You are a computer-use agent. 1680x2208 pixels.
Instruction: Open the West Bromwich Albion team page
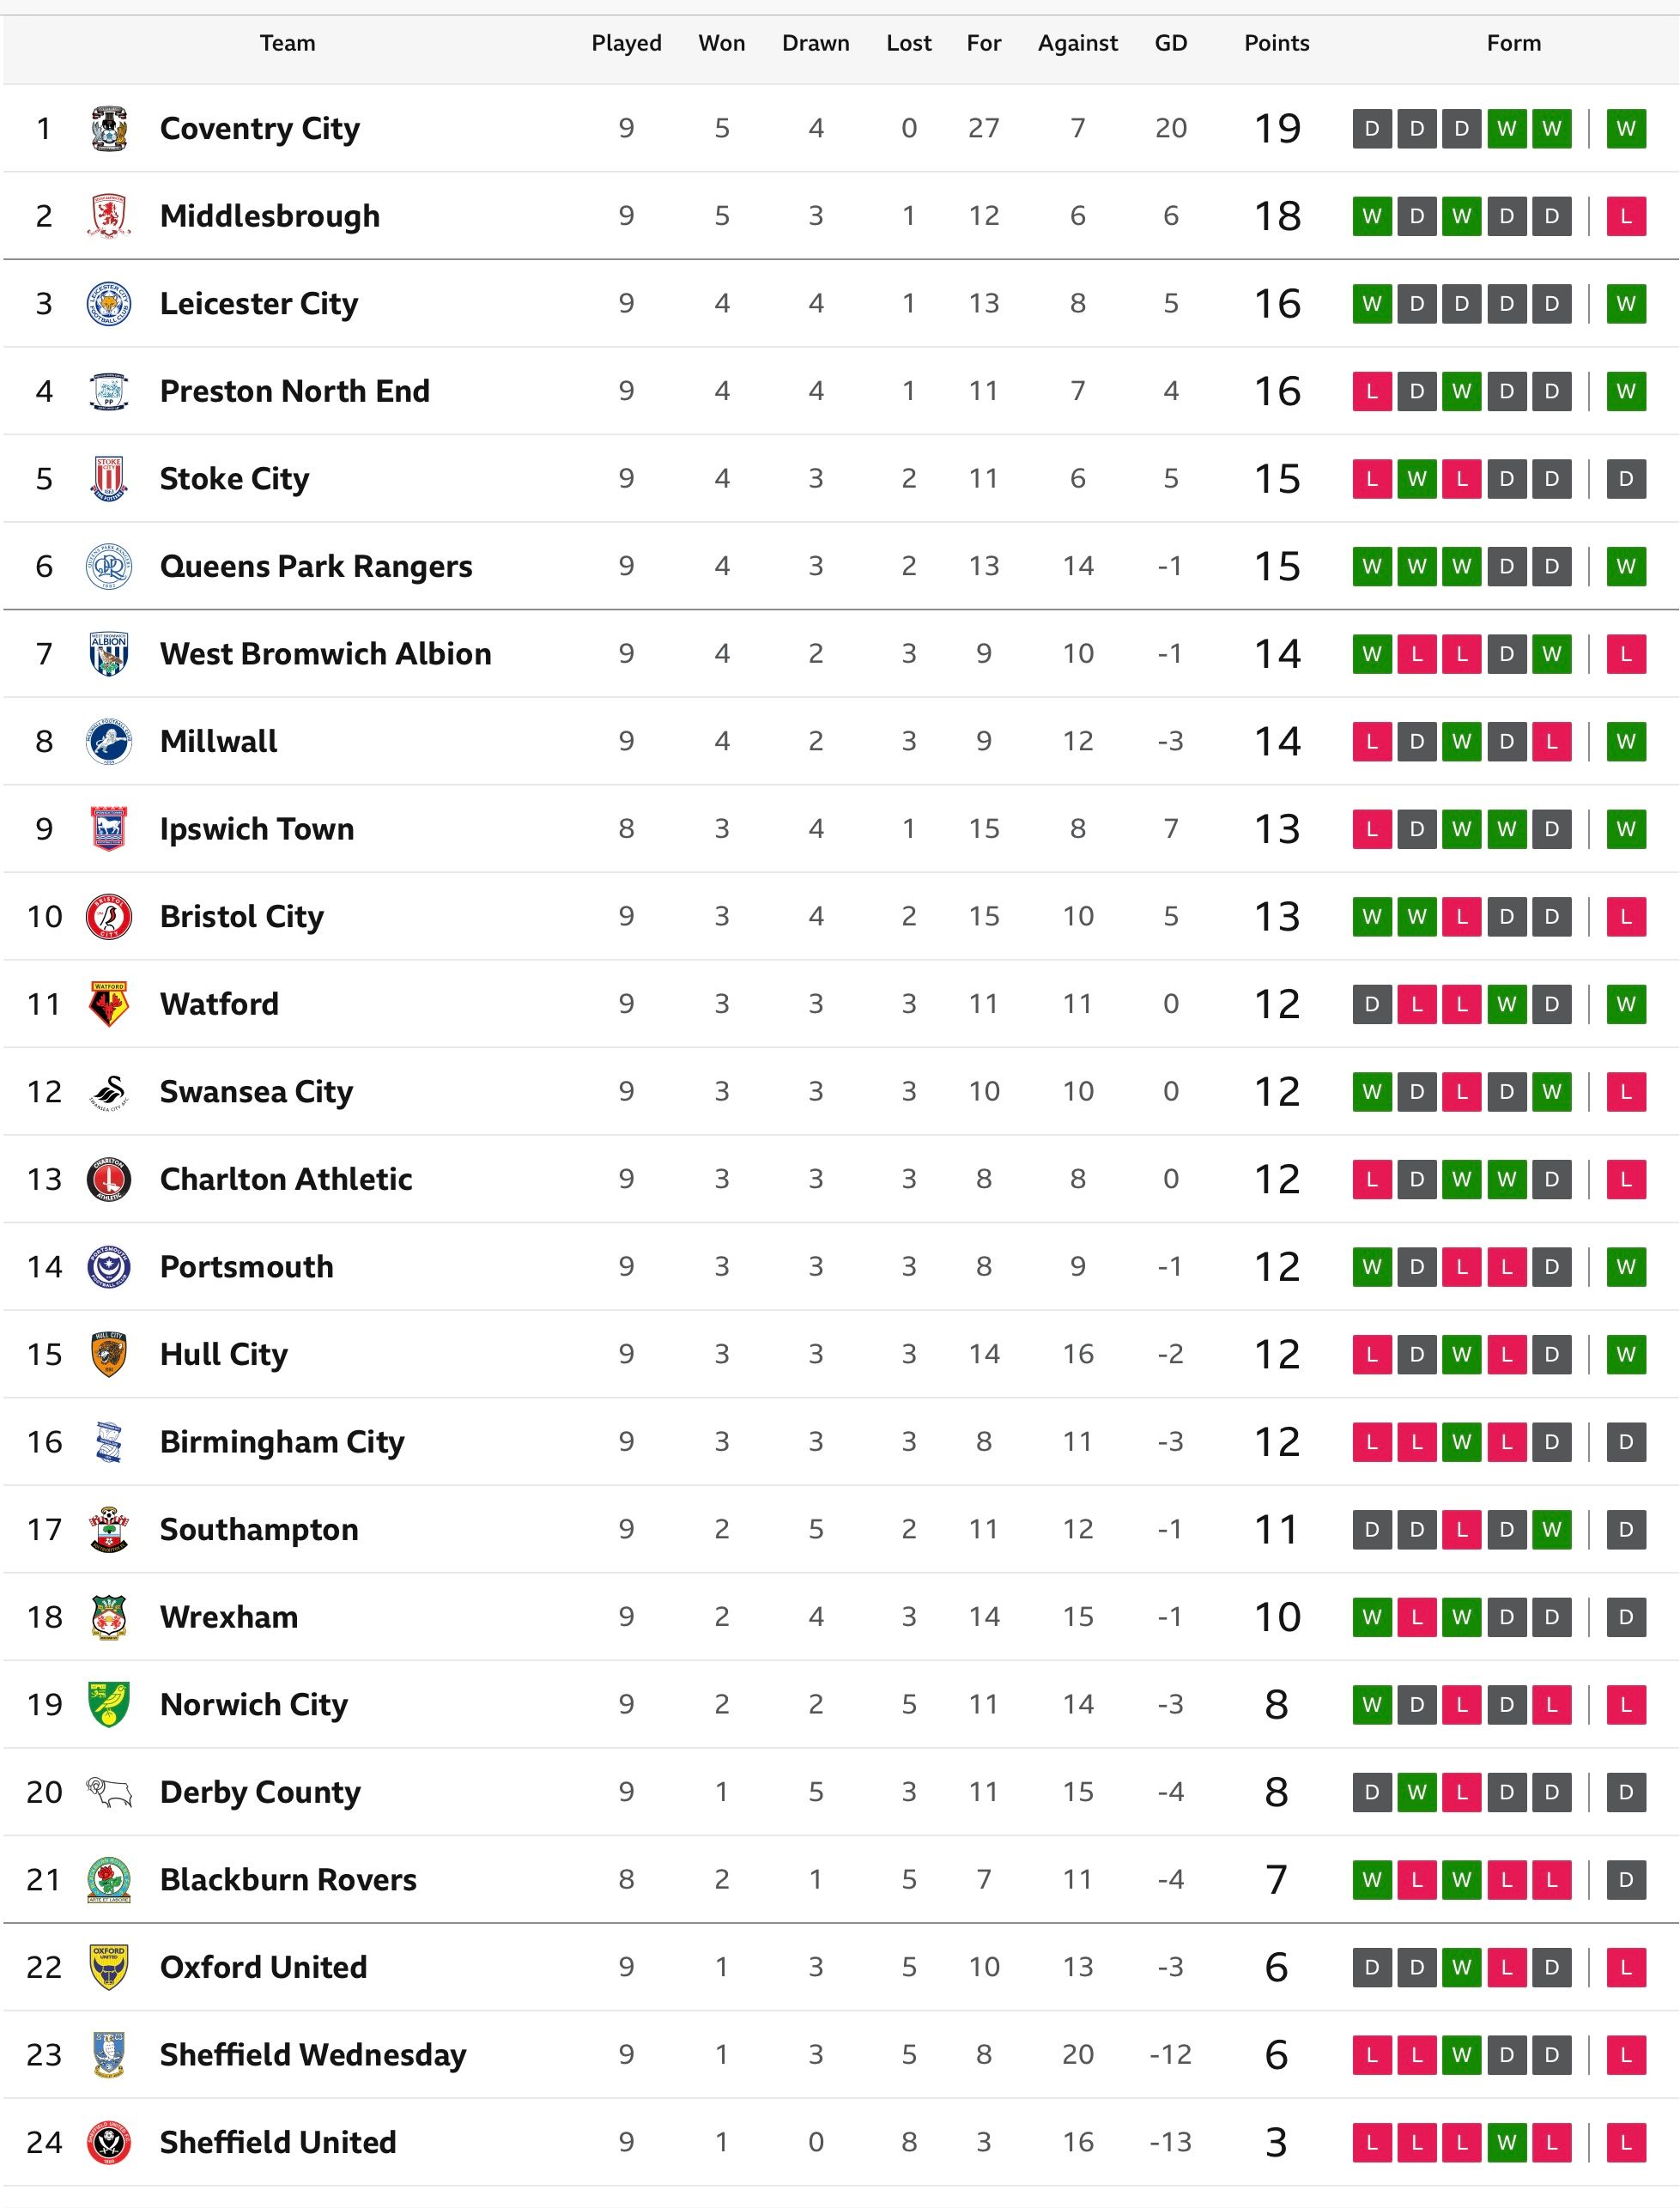325,654
